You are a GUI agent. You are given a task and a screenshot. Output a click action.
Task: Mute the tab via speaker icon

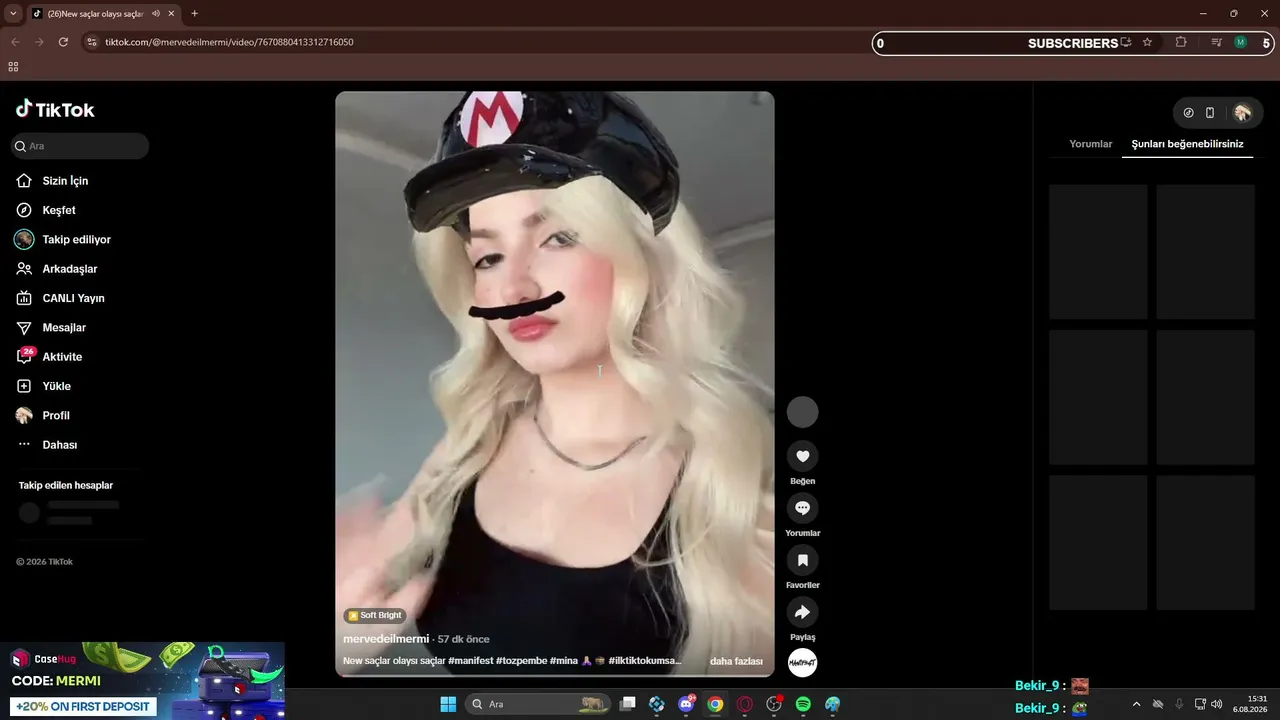156,14
